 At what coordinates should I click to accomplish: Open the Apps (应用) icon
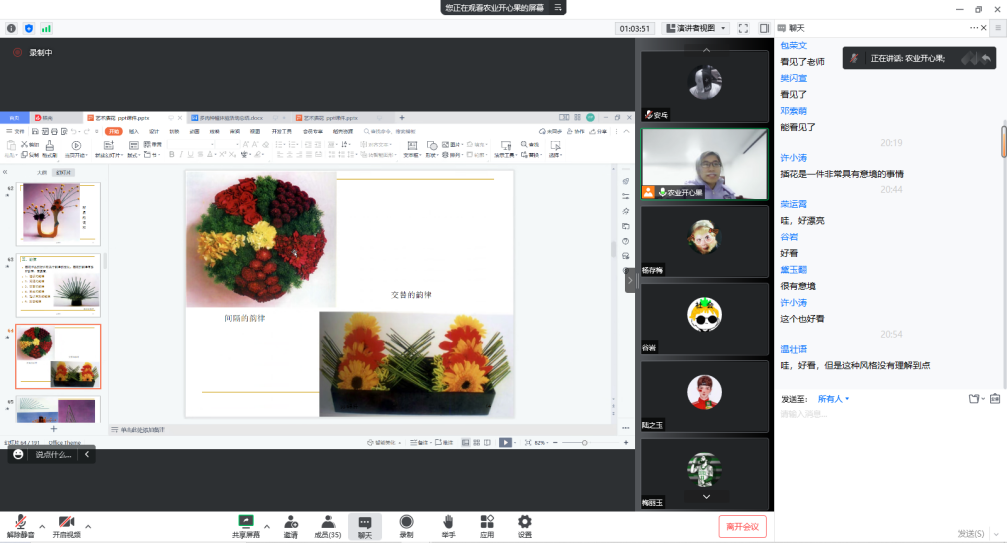pos(487,526)
